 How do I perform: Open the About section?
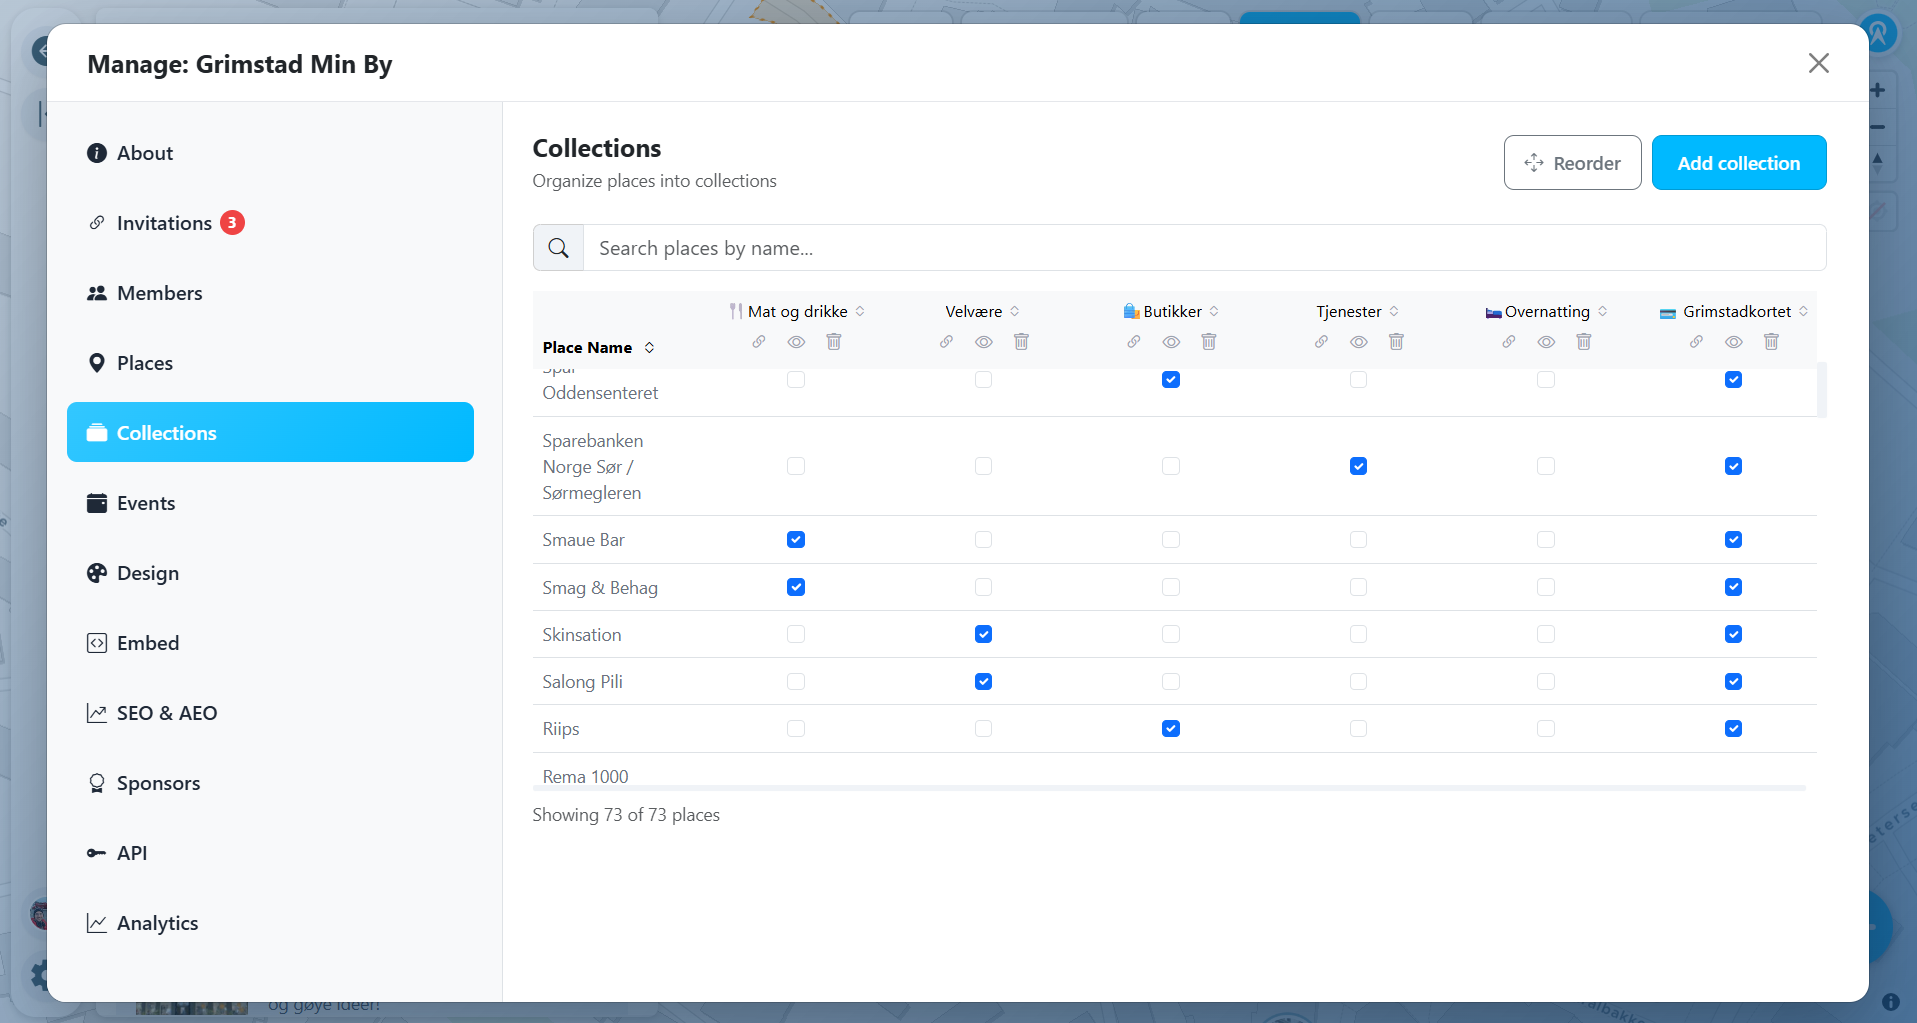270,153
